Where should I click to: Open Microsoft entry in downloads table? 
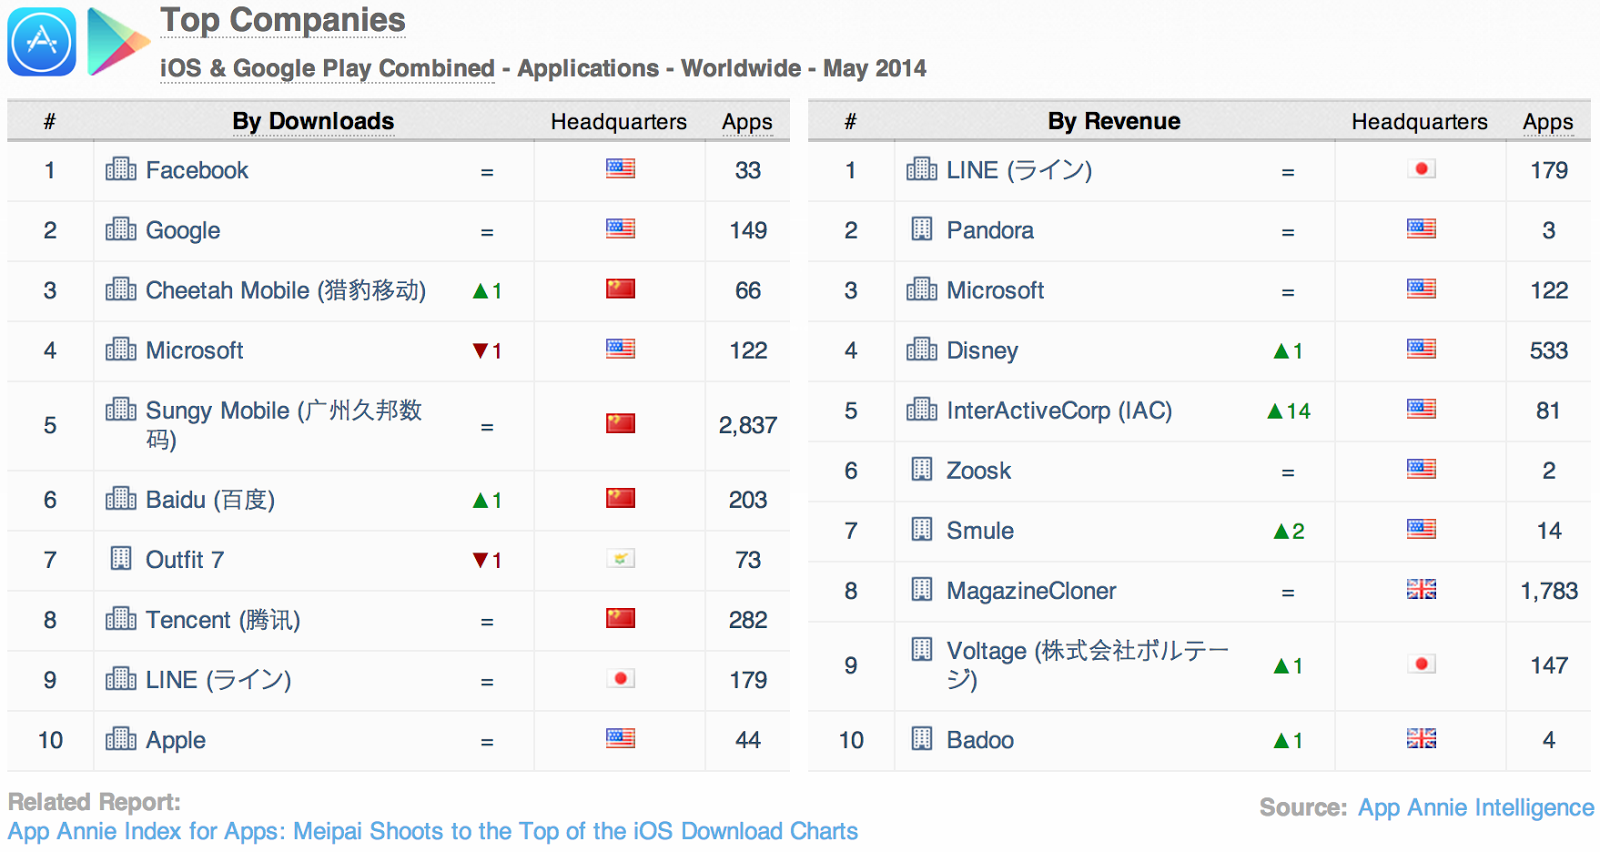[195, 350]
